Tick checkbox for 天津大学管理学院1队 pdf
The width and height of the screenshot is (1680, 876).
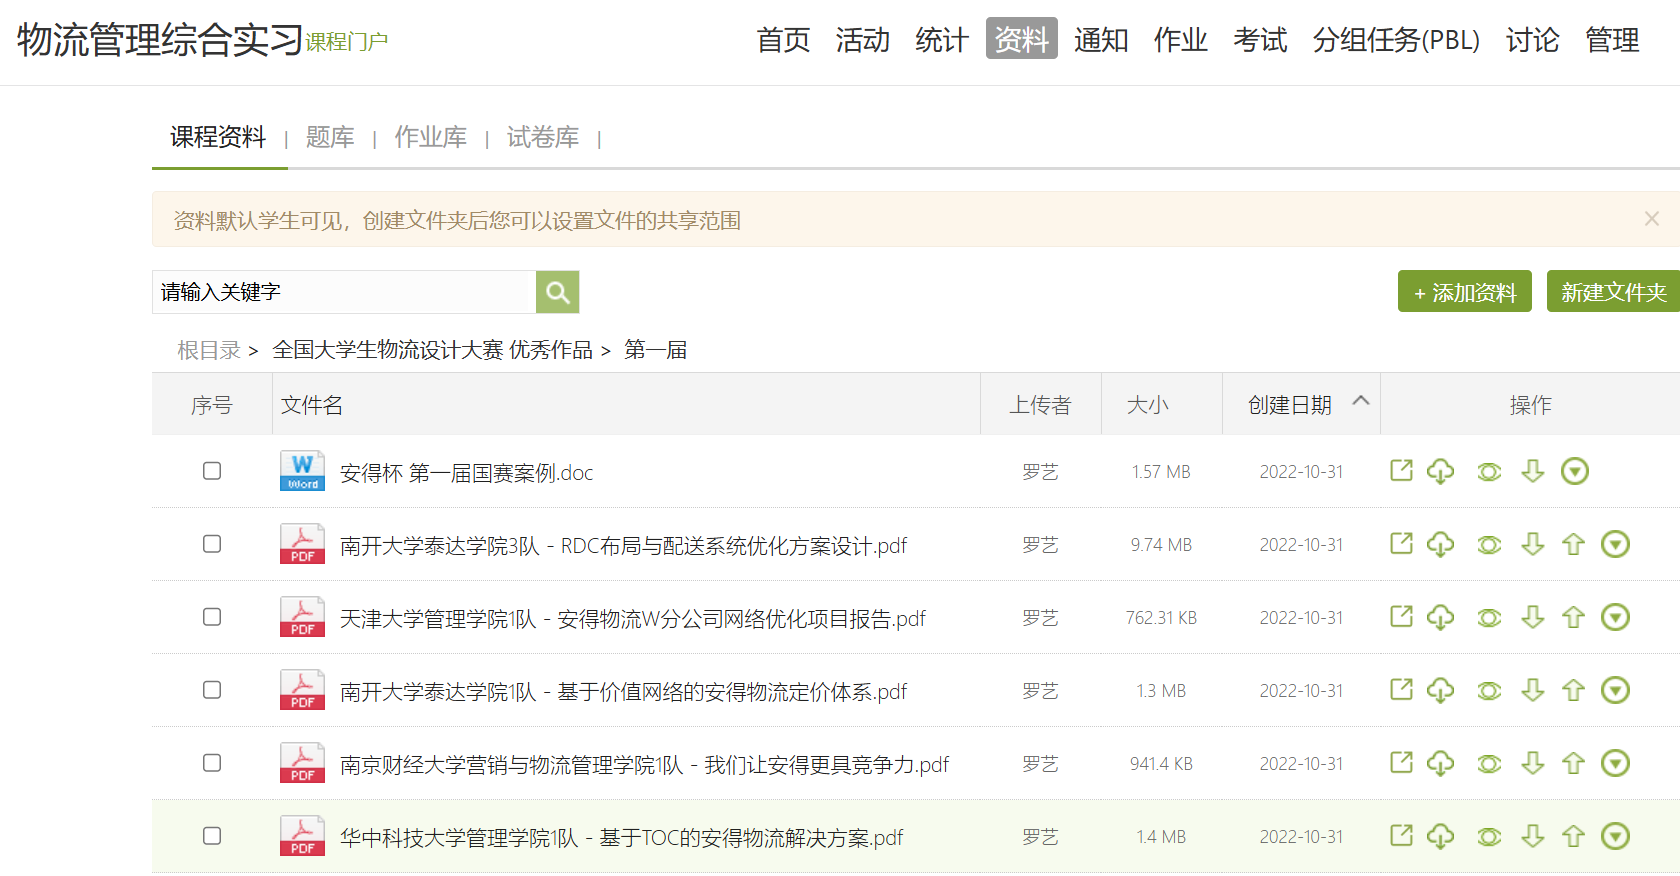(x=212, y=616)
